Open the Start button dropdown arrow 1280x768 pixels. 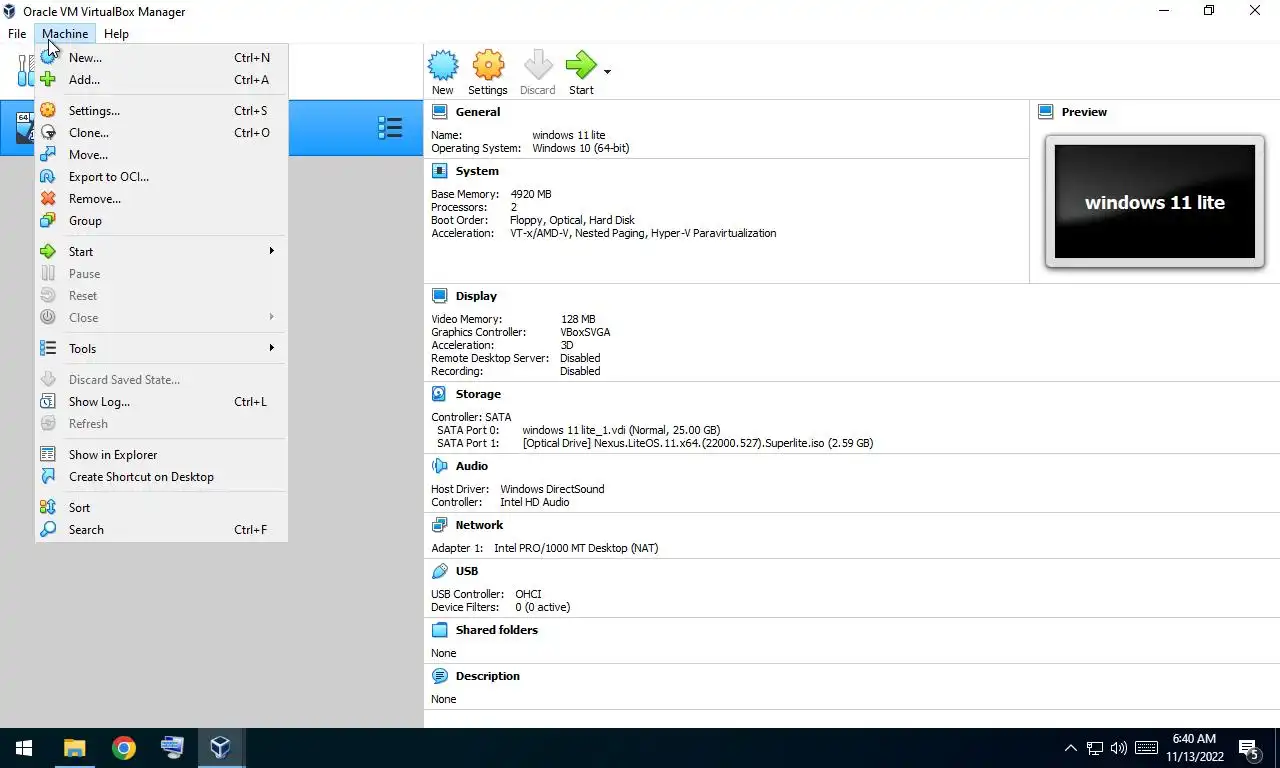click(607, 72)
